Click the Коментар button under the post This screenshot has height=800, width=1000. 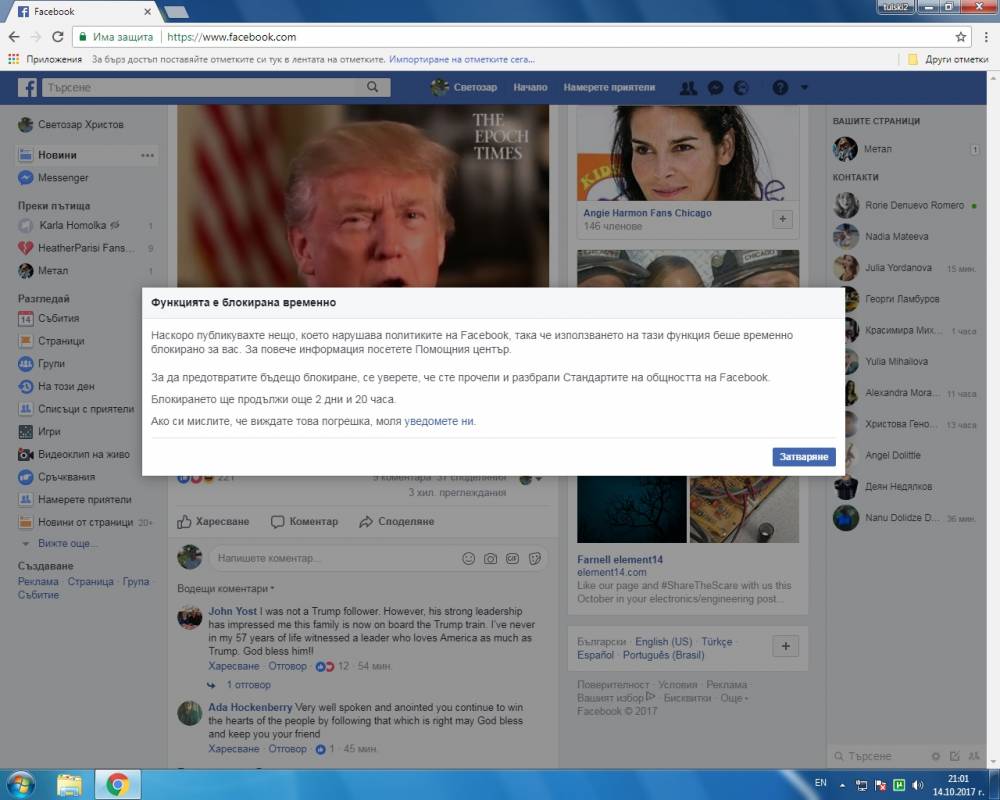304,522
